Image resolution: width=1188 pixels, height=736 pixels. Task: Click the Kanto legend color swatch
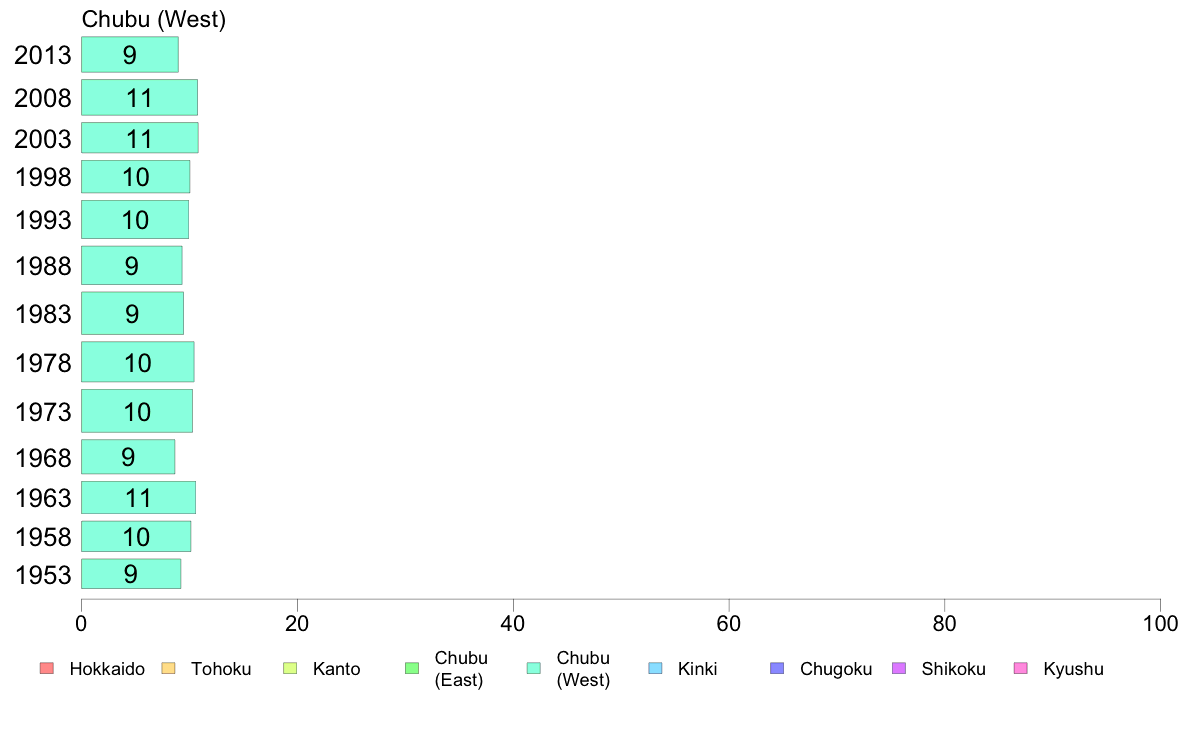pos(290,669)
